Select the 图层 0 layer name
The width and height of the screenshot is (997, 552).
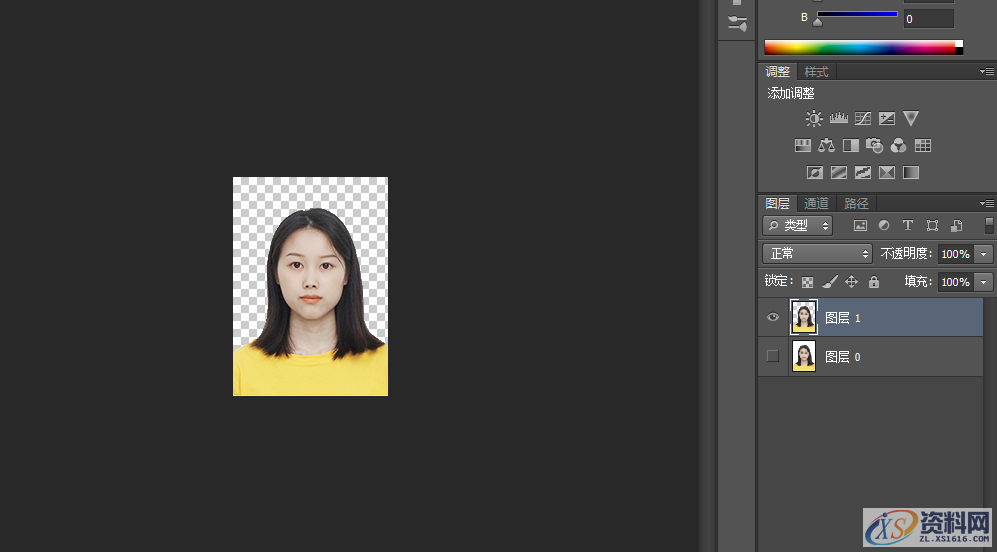tap(842, 357)
